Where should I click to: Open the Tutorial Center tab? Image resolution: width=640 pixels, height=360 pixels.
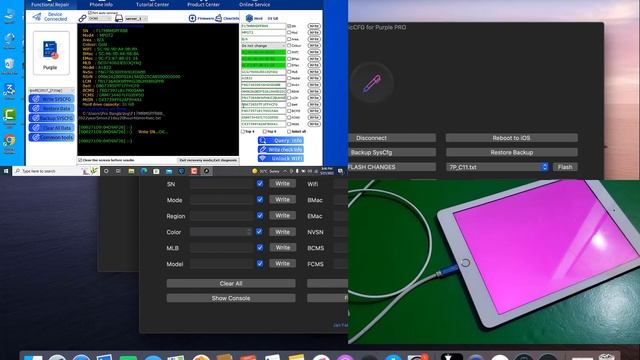coord(152,4)
